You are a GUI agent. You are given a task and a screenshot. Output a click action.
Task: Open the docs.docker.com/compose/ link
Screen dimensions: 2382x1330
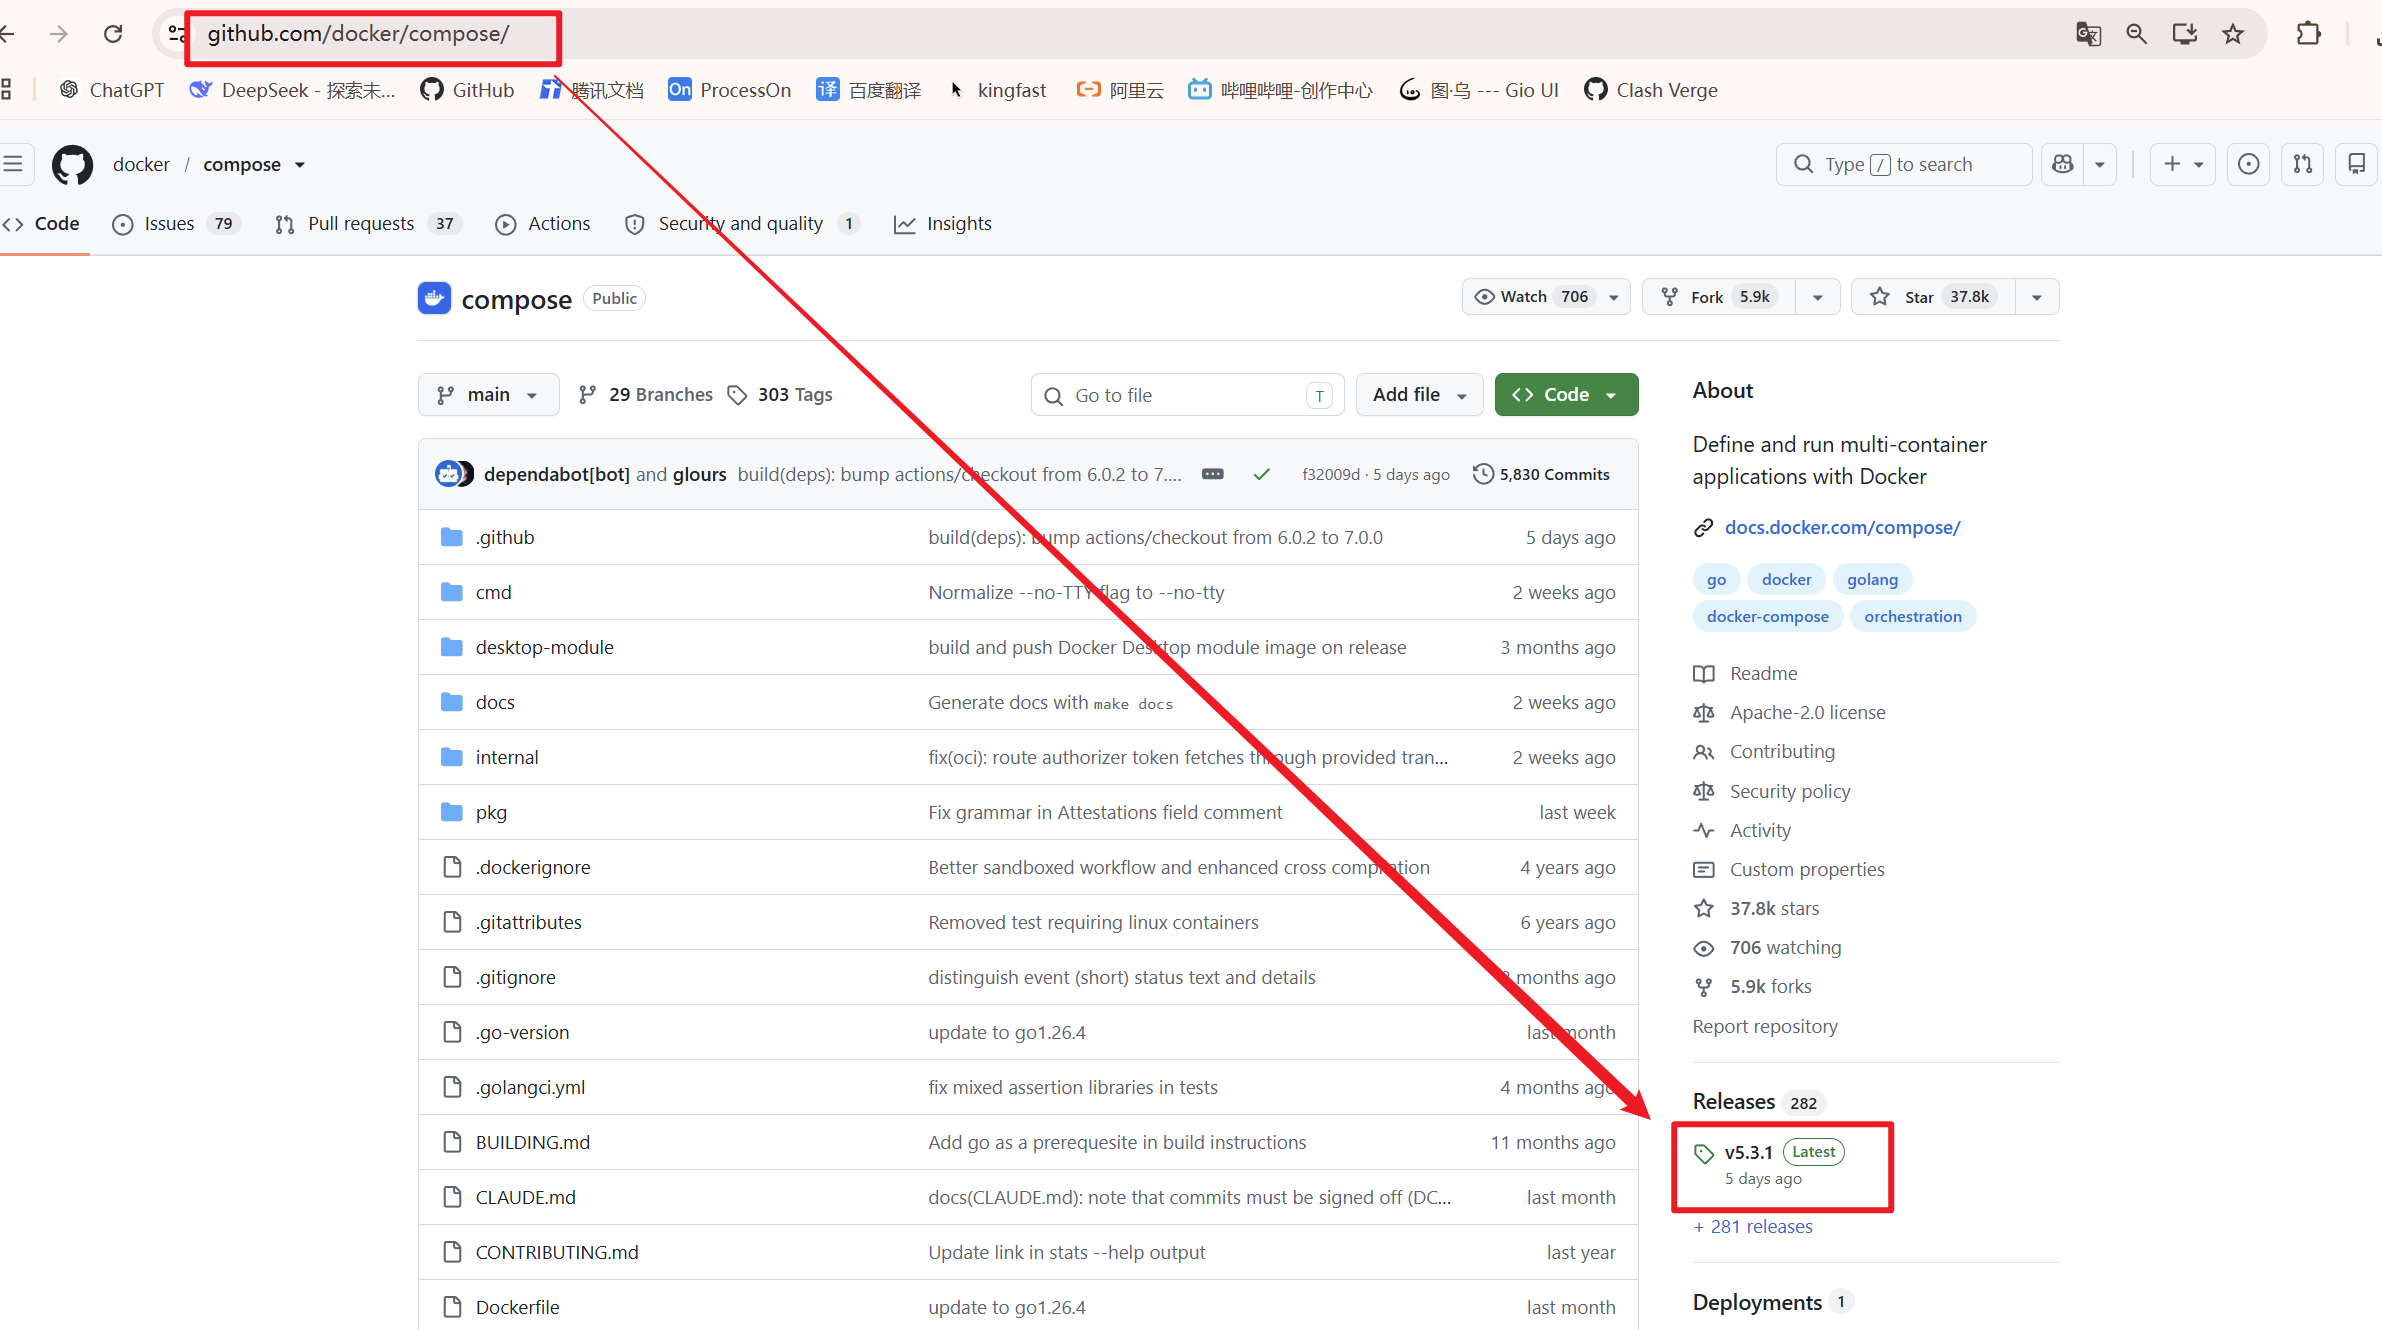[x=1842, y=527]
